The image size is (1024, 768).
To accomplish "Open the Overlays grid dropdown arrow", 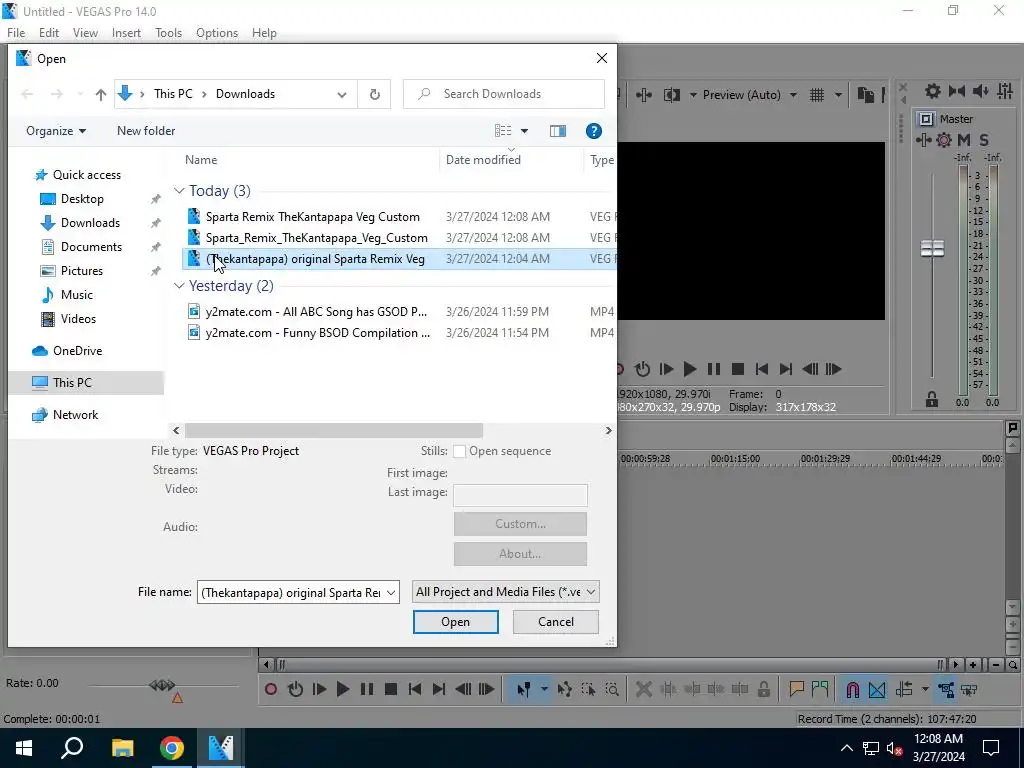I will [x=838, y=95].
